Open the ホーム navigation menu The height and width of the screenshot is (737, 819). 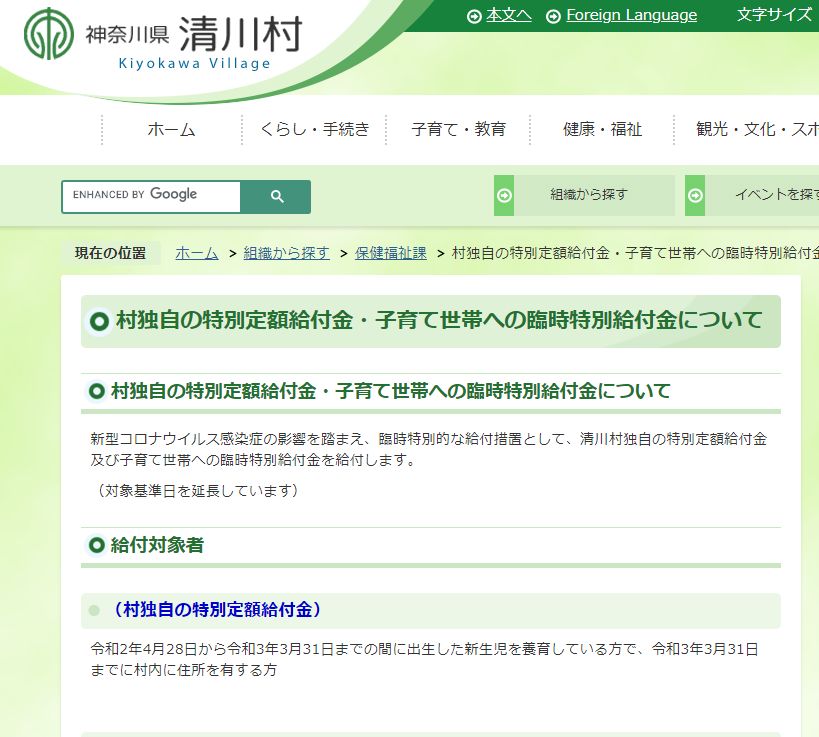171,129
